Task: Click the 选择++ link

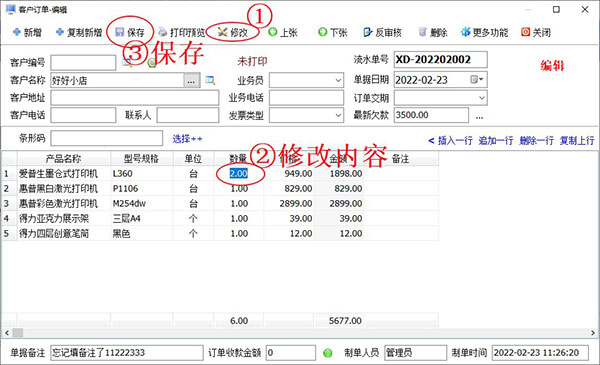Action: coord(187,139)
